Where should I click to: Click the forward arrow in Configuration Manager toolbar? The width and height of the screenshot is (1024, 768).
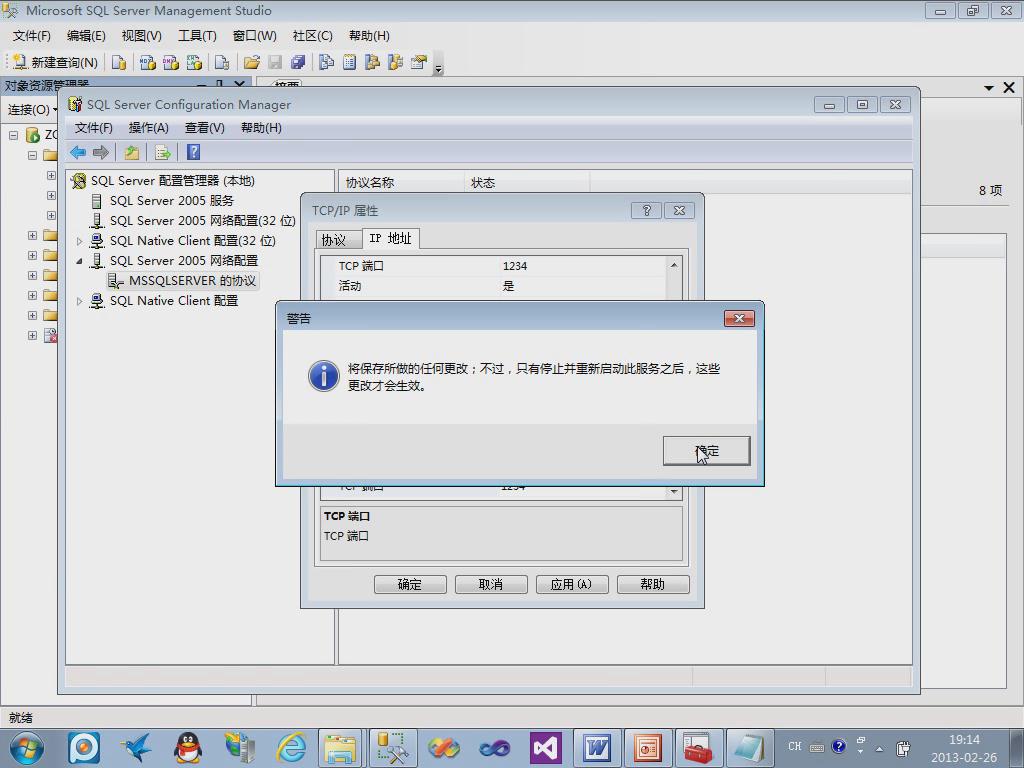click(x=101, y=152)
